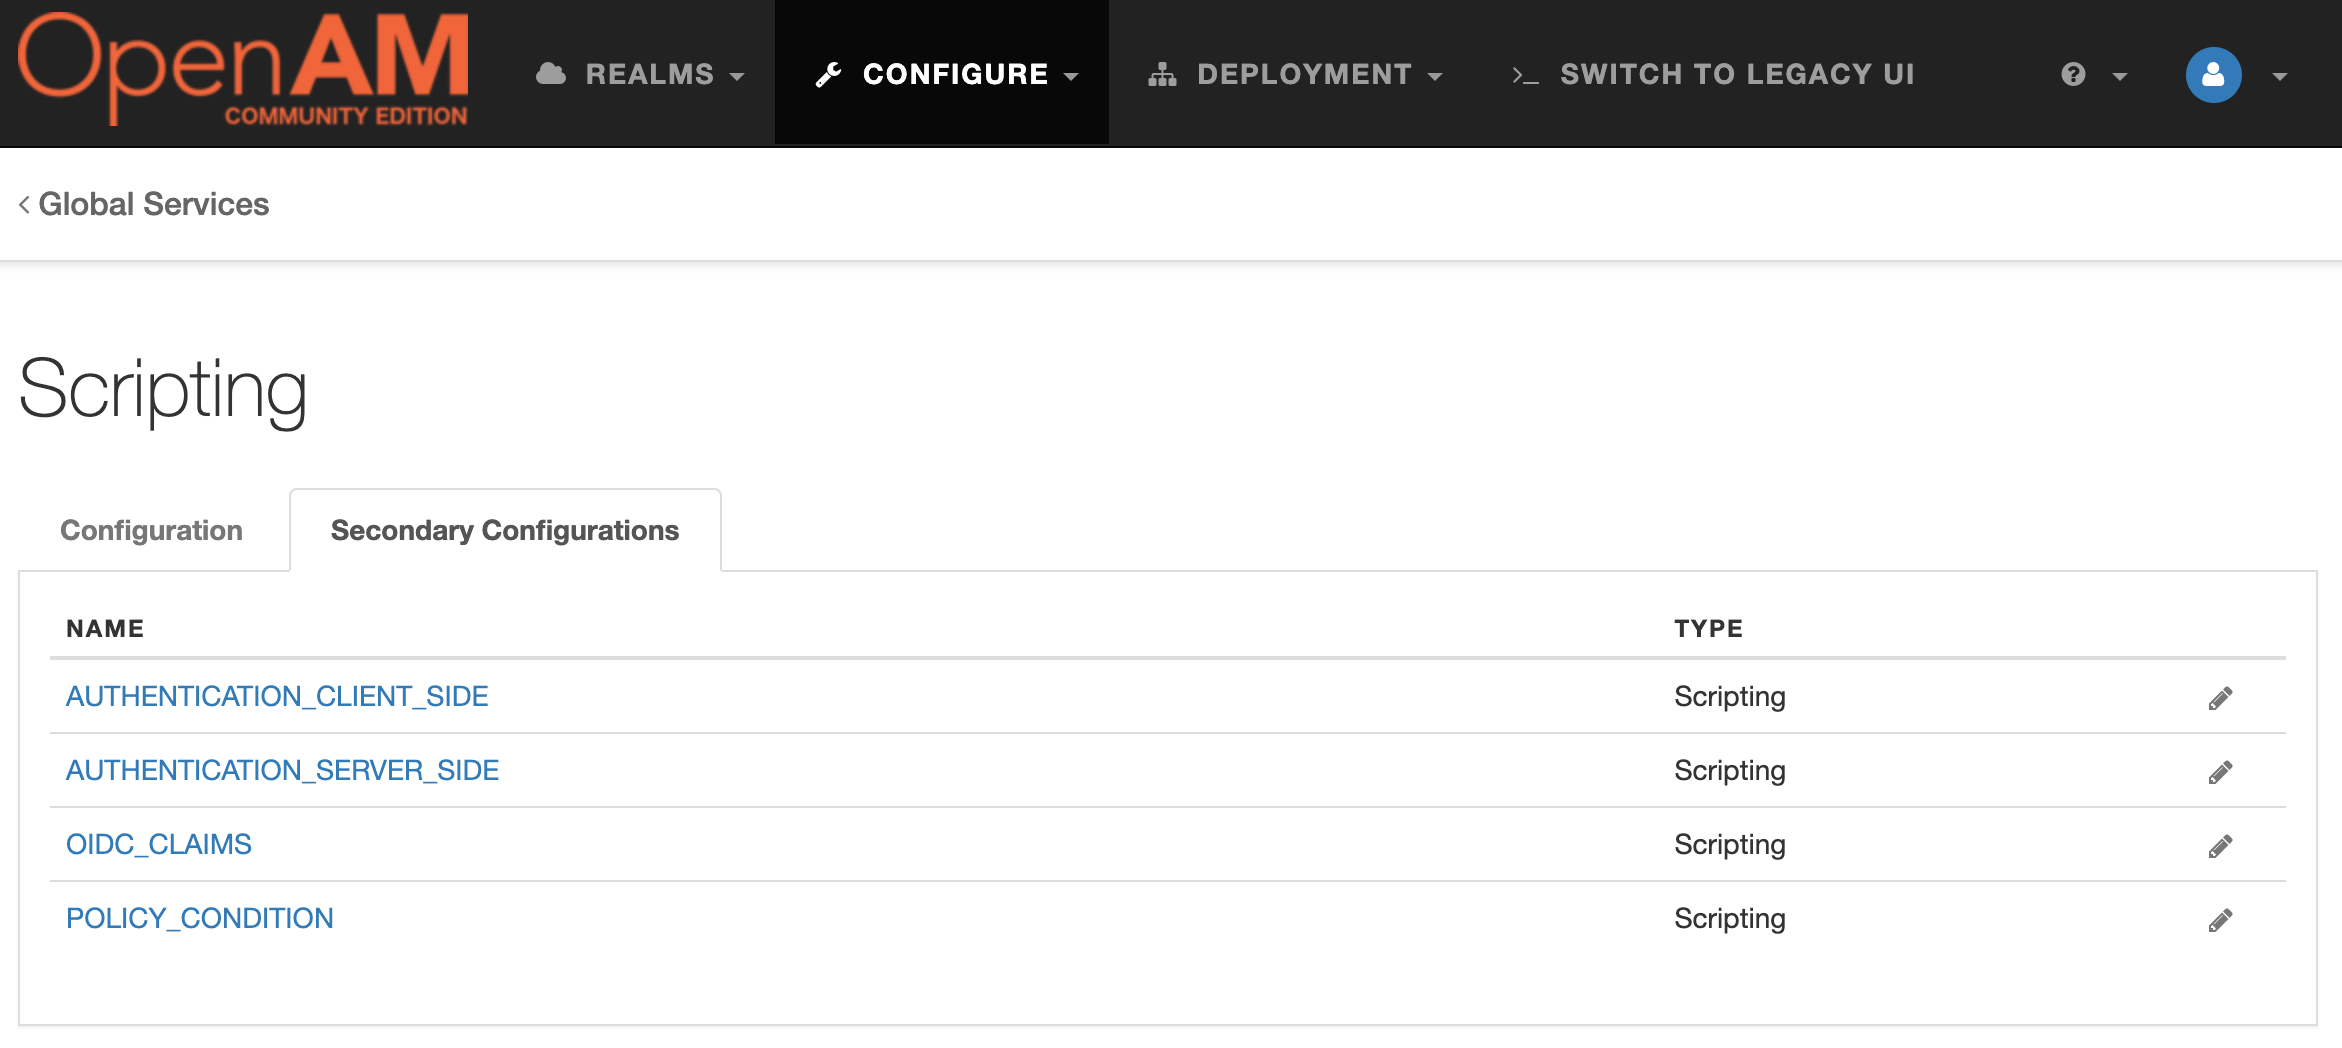Expand the caret beside user avatar
The image size is (2342, 1048).
[2280, 76]
